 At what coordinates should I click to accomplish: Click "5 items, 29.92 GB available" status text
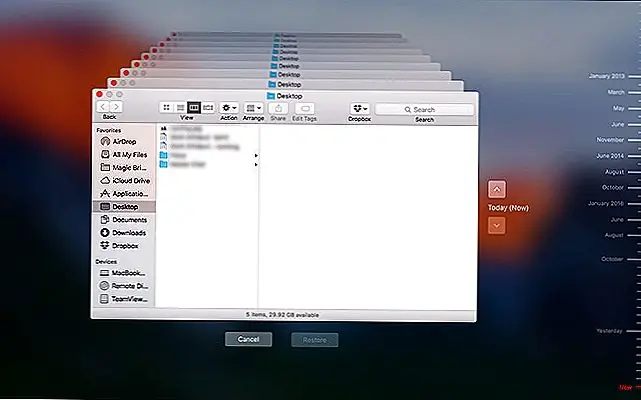click(x=282, y=315)
